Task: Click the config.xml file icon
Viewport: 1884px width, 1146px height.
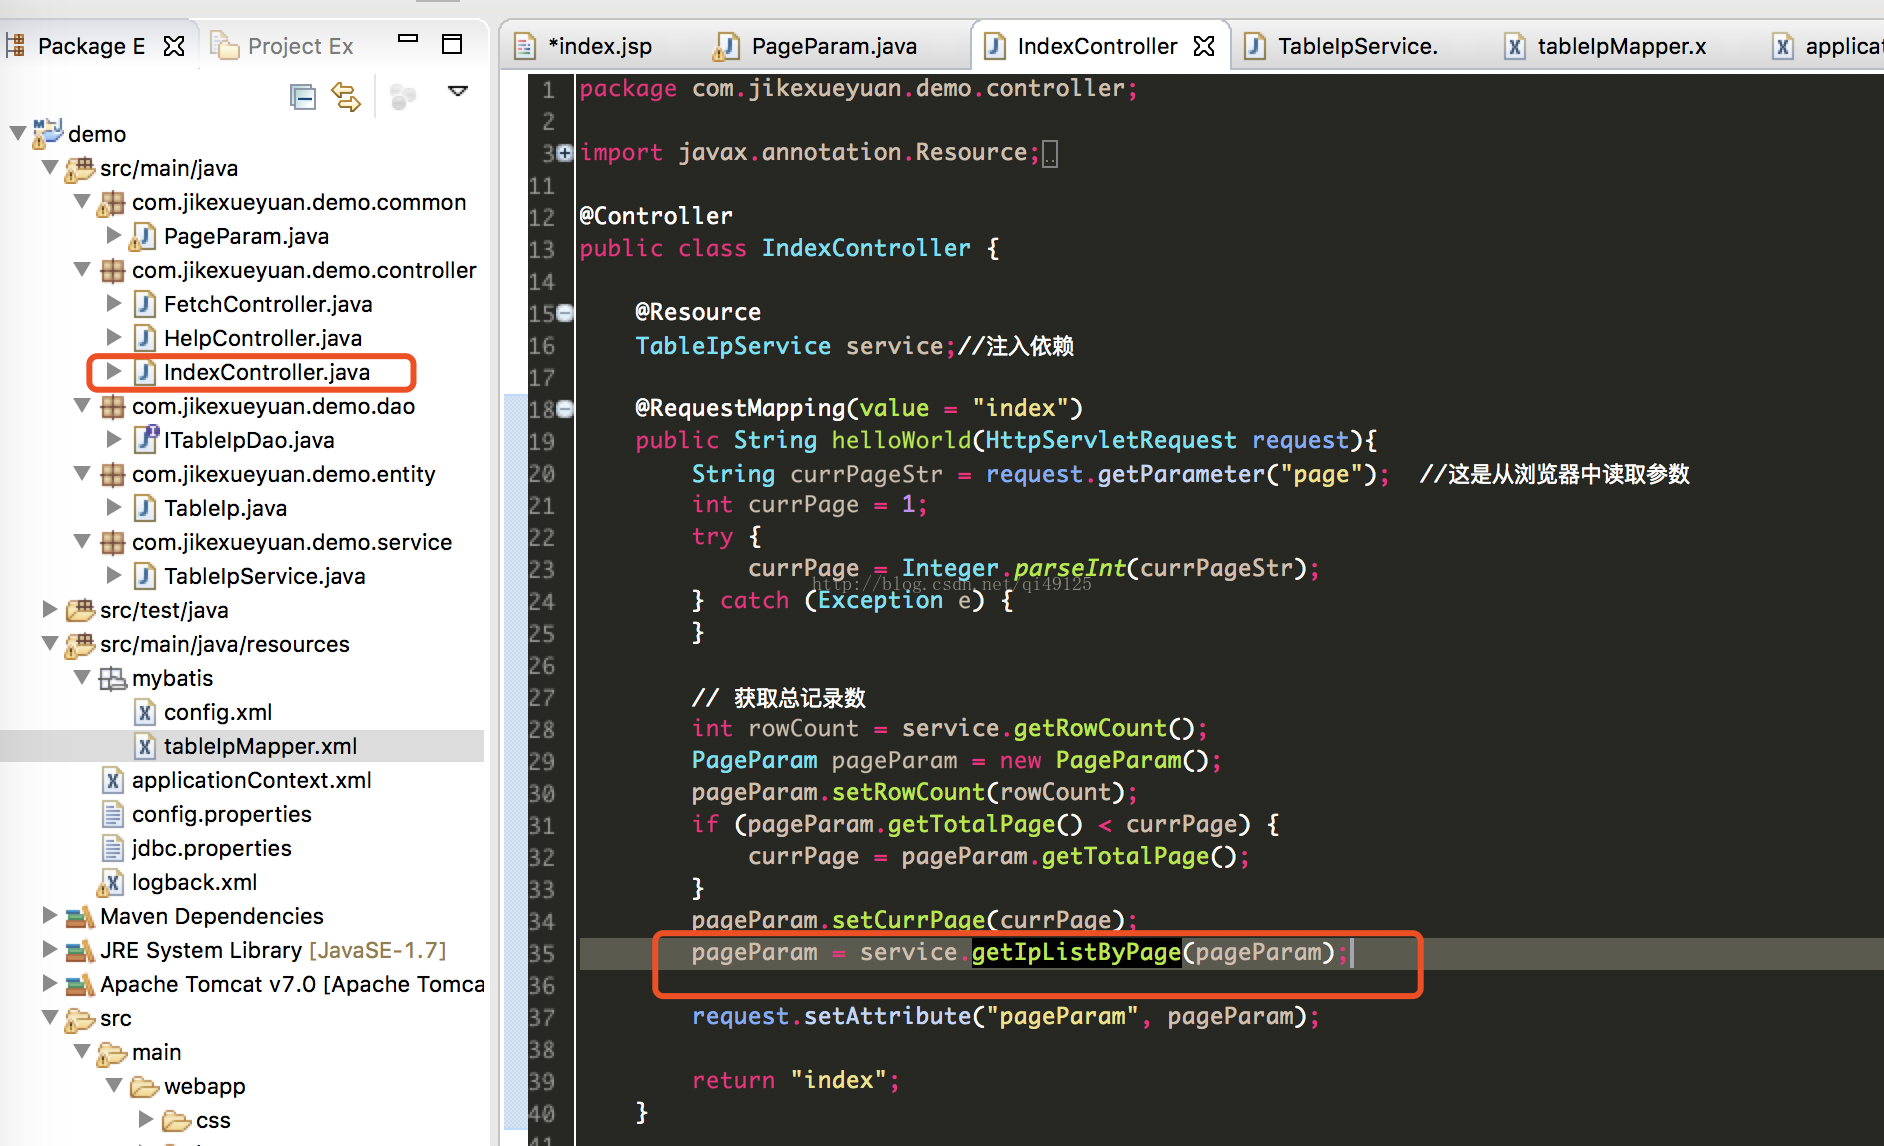Action: click(x=145, y=712)
